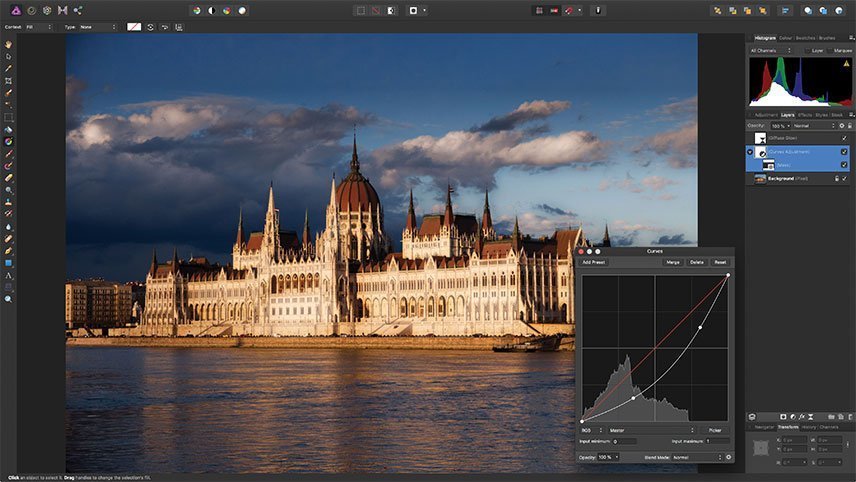Click the fill colour swatch in context toolbar
856x482 pixels.
tap(134, 27)
